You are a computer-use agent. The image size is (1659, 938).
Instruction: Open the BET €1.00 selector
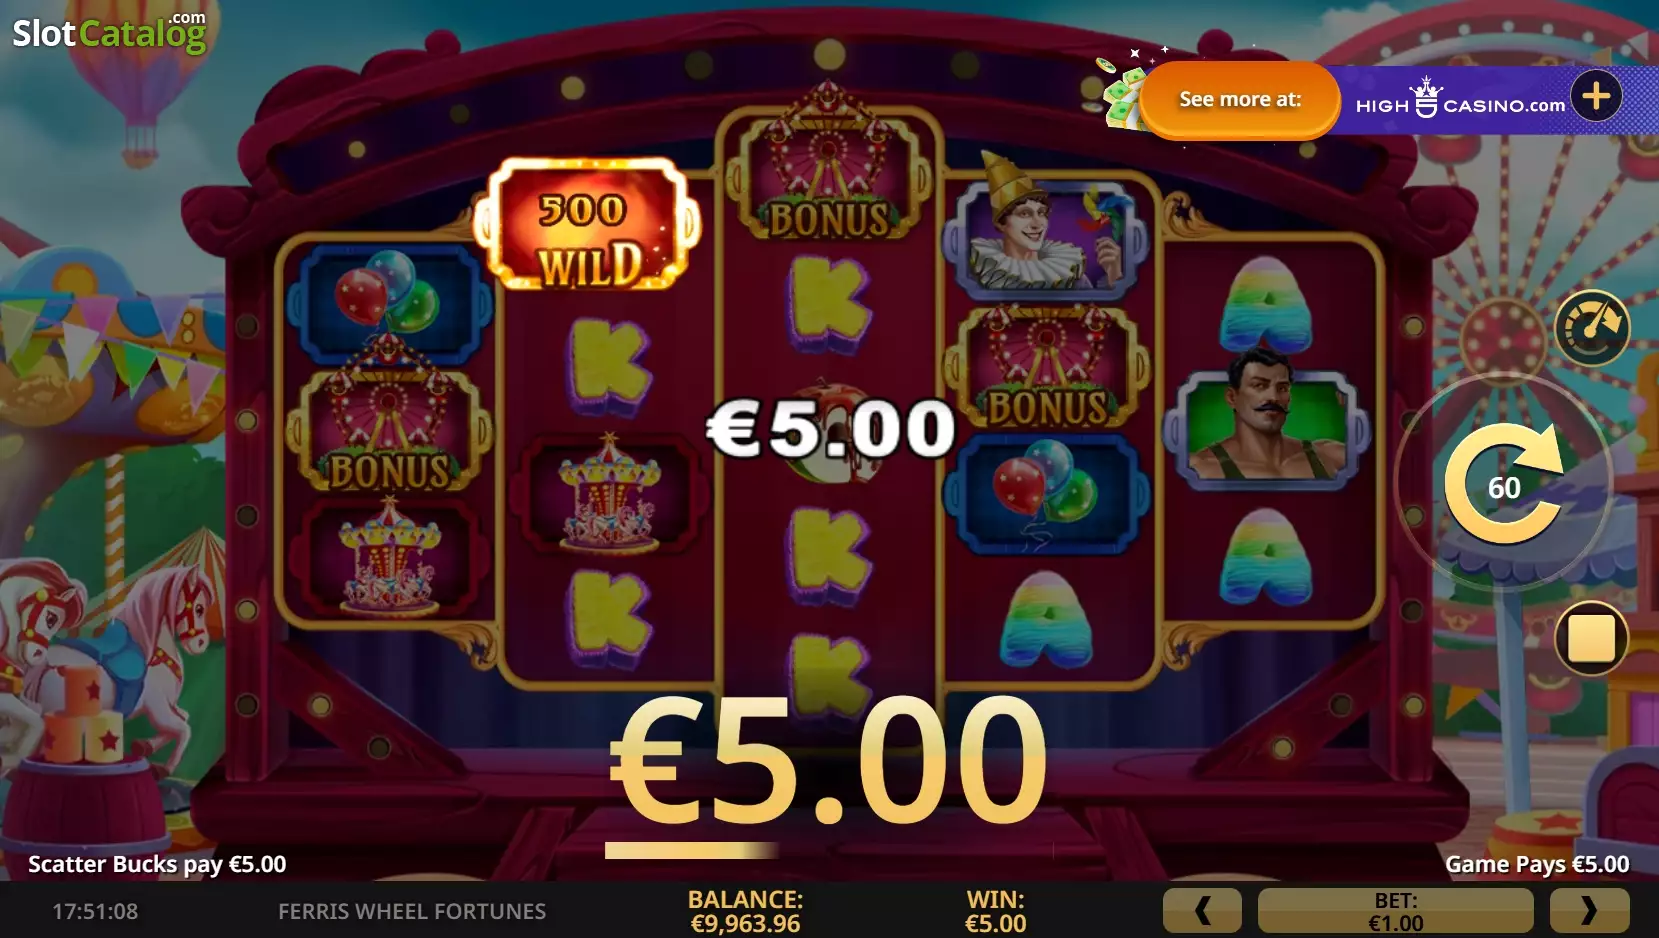point(1395,911)
